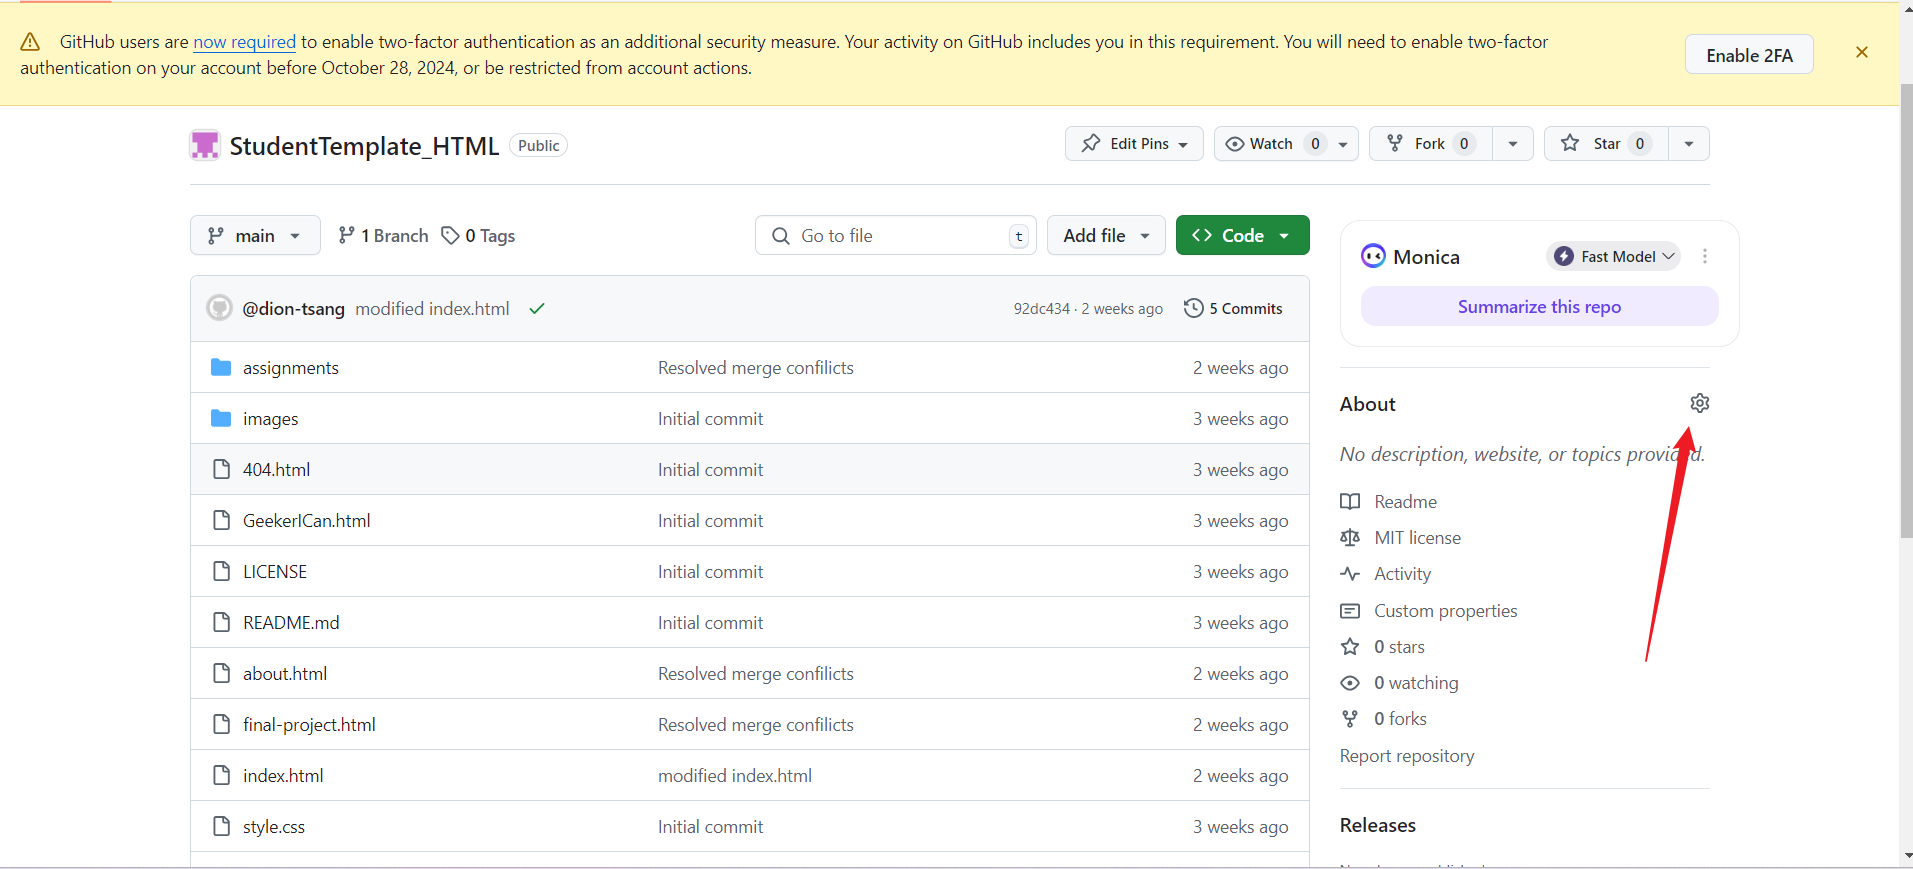This screenshot has height=869, width=1913.
Task: Click the Fork button
Action: (x=1430, y=144)
